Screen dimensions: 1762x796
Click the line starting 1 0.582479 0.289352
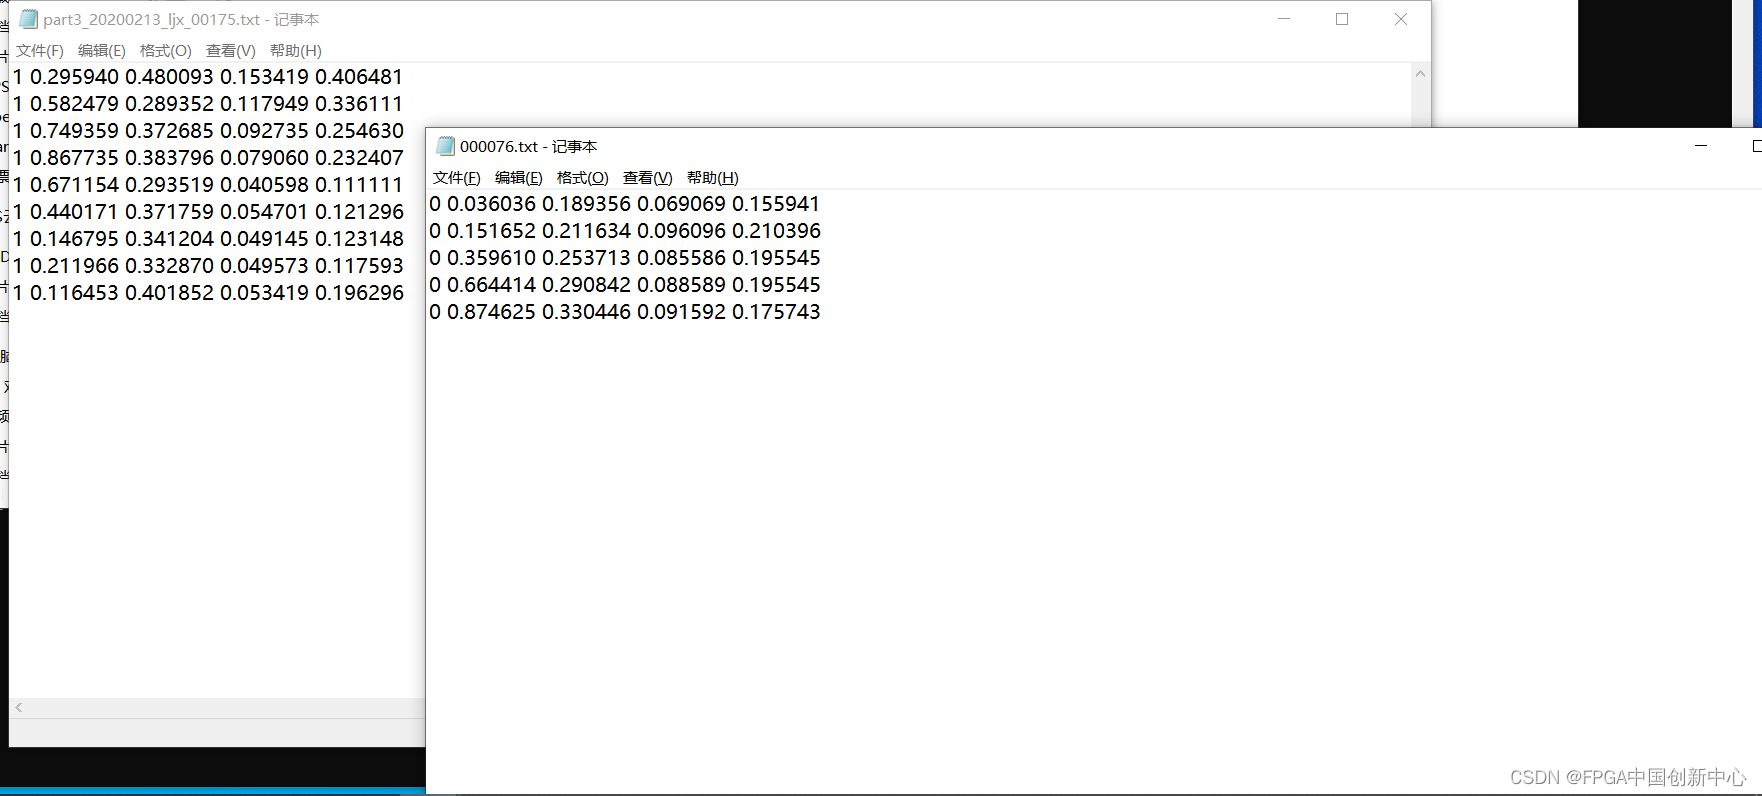point(208,104)
